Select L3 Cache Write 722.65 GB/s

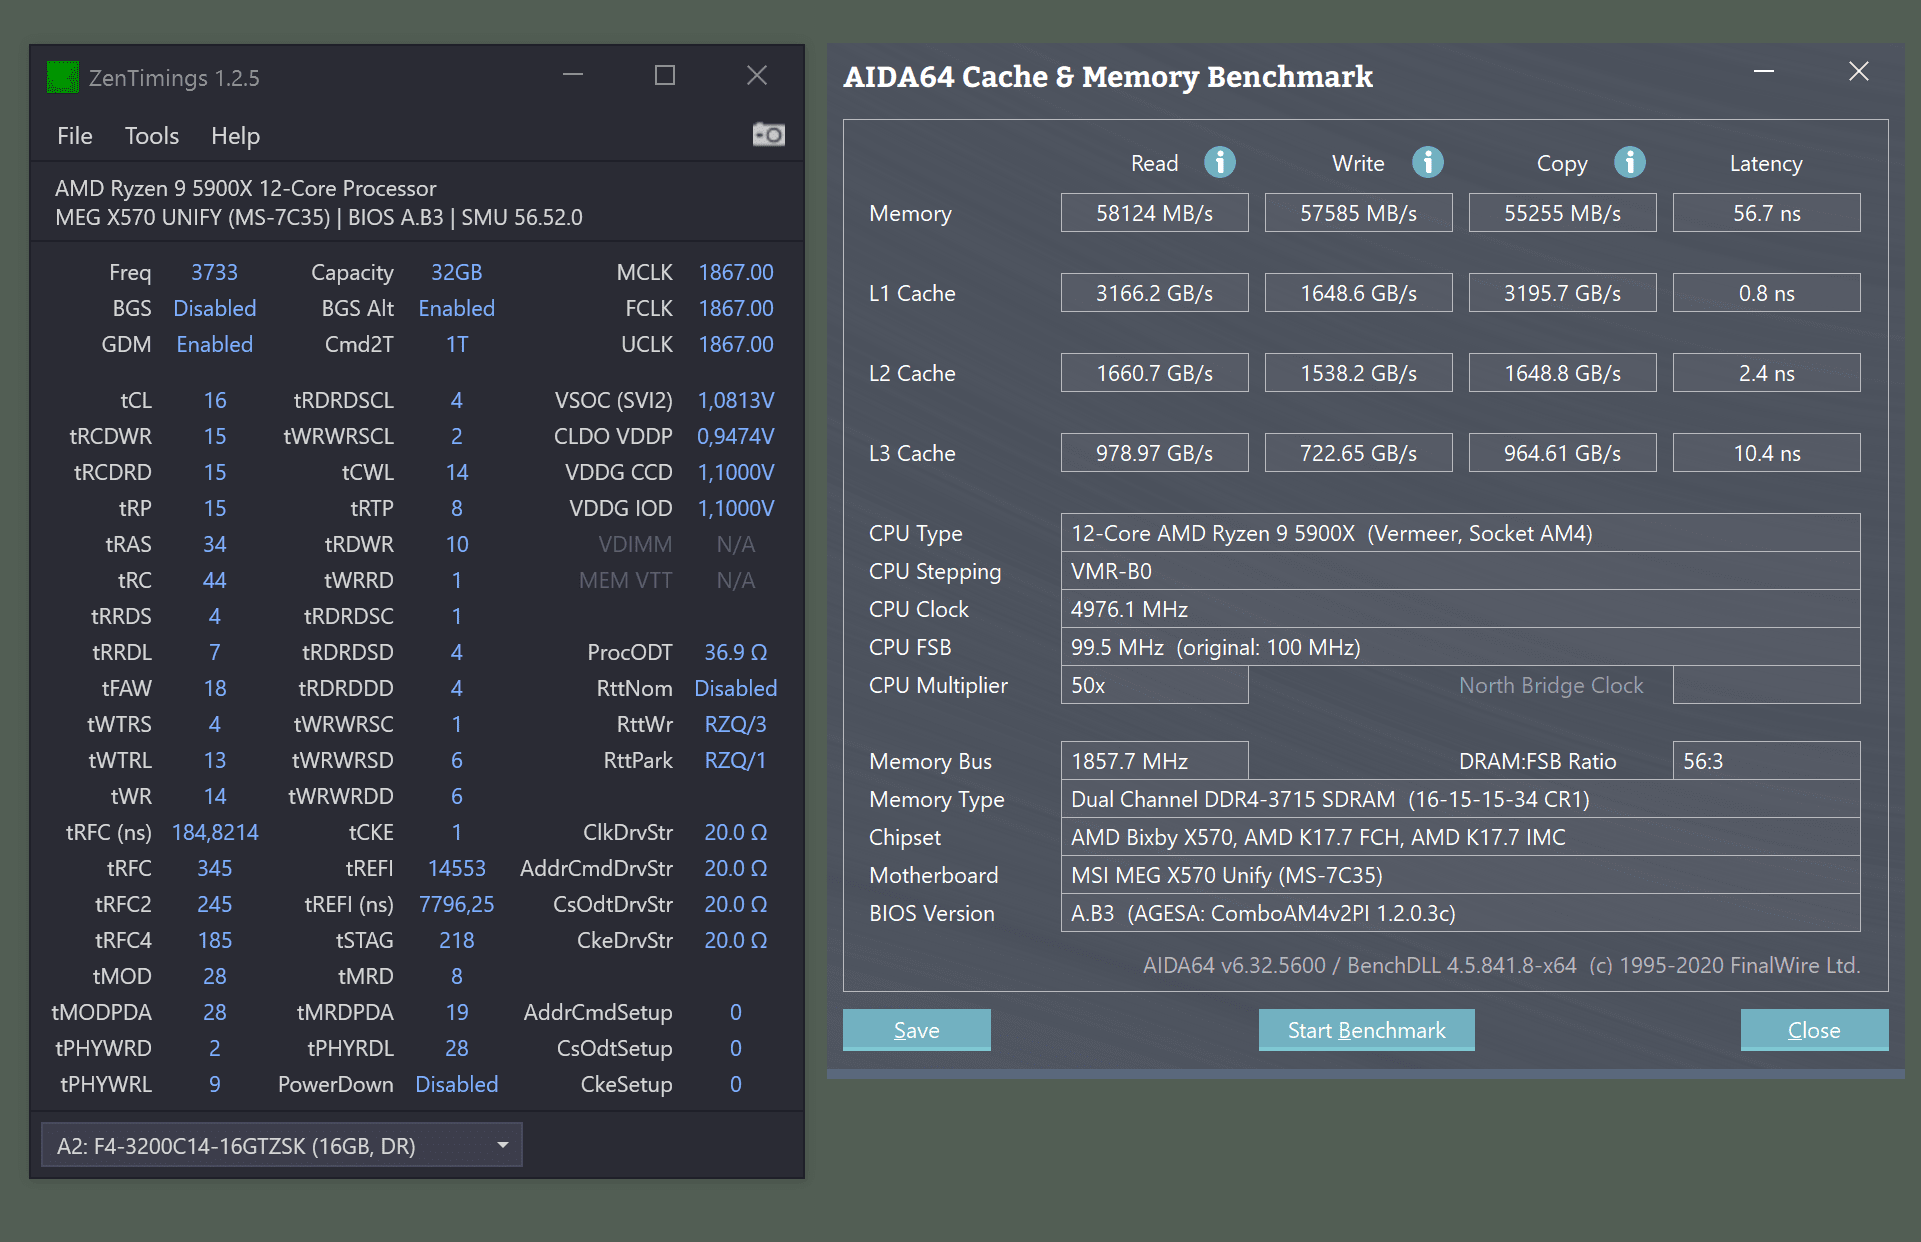click(1358, 453)
